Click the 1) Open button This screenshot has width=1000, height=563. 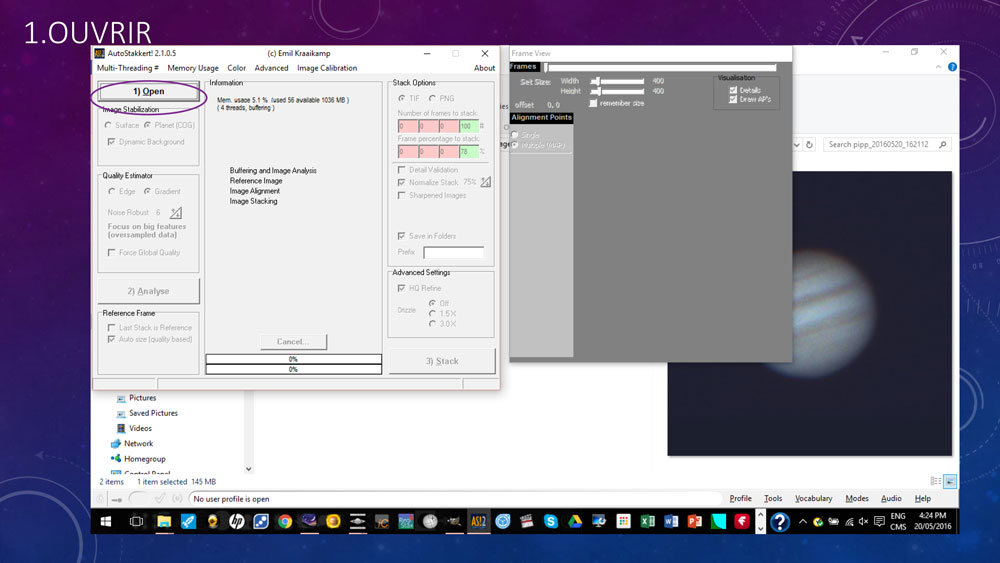pyautogui.click(x=149, y=91)
